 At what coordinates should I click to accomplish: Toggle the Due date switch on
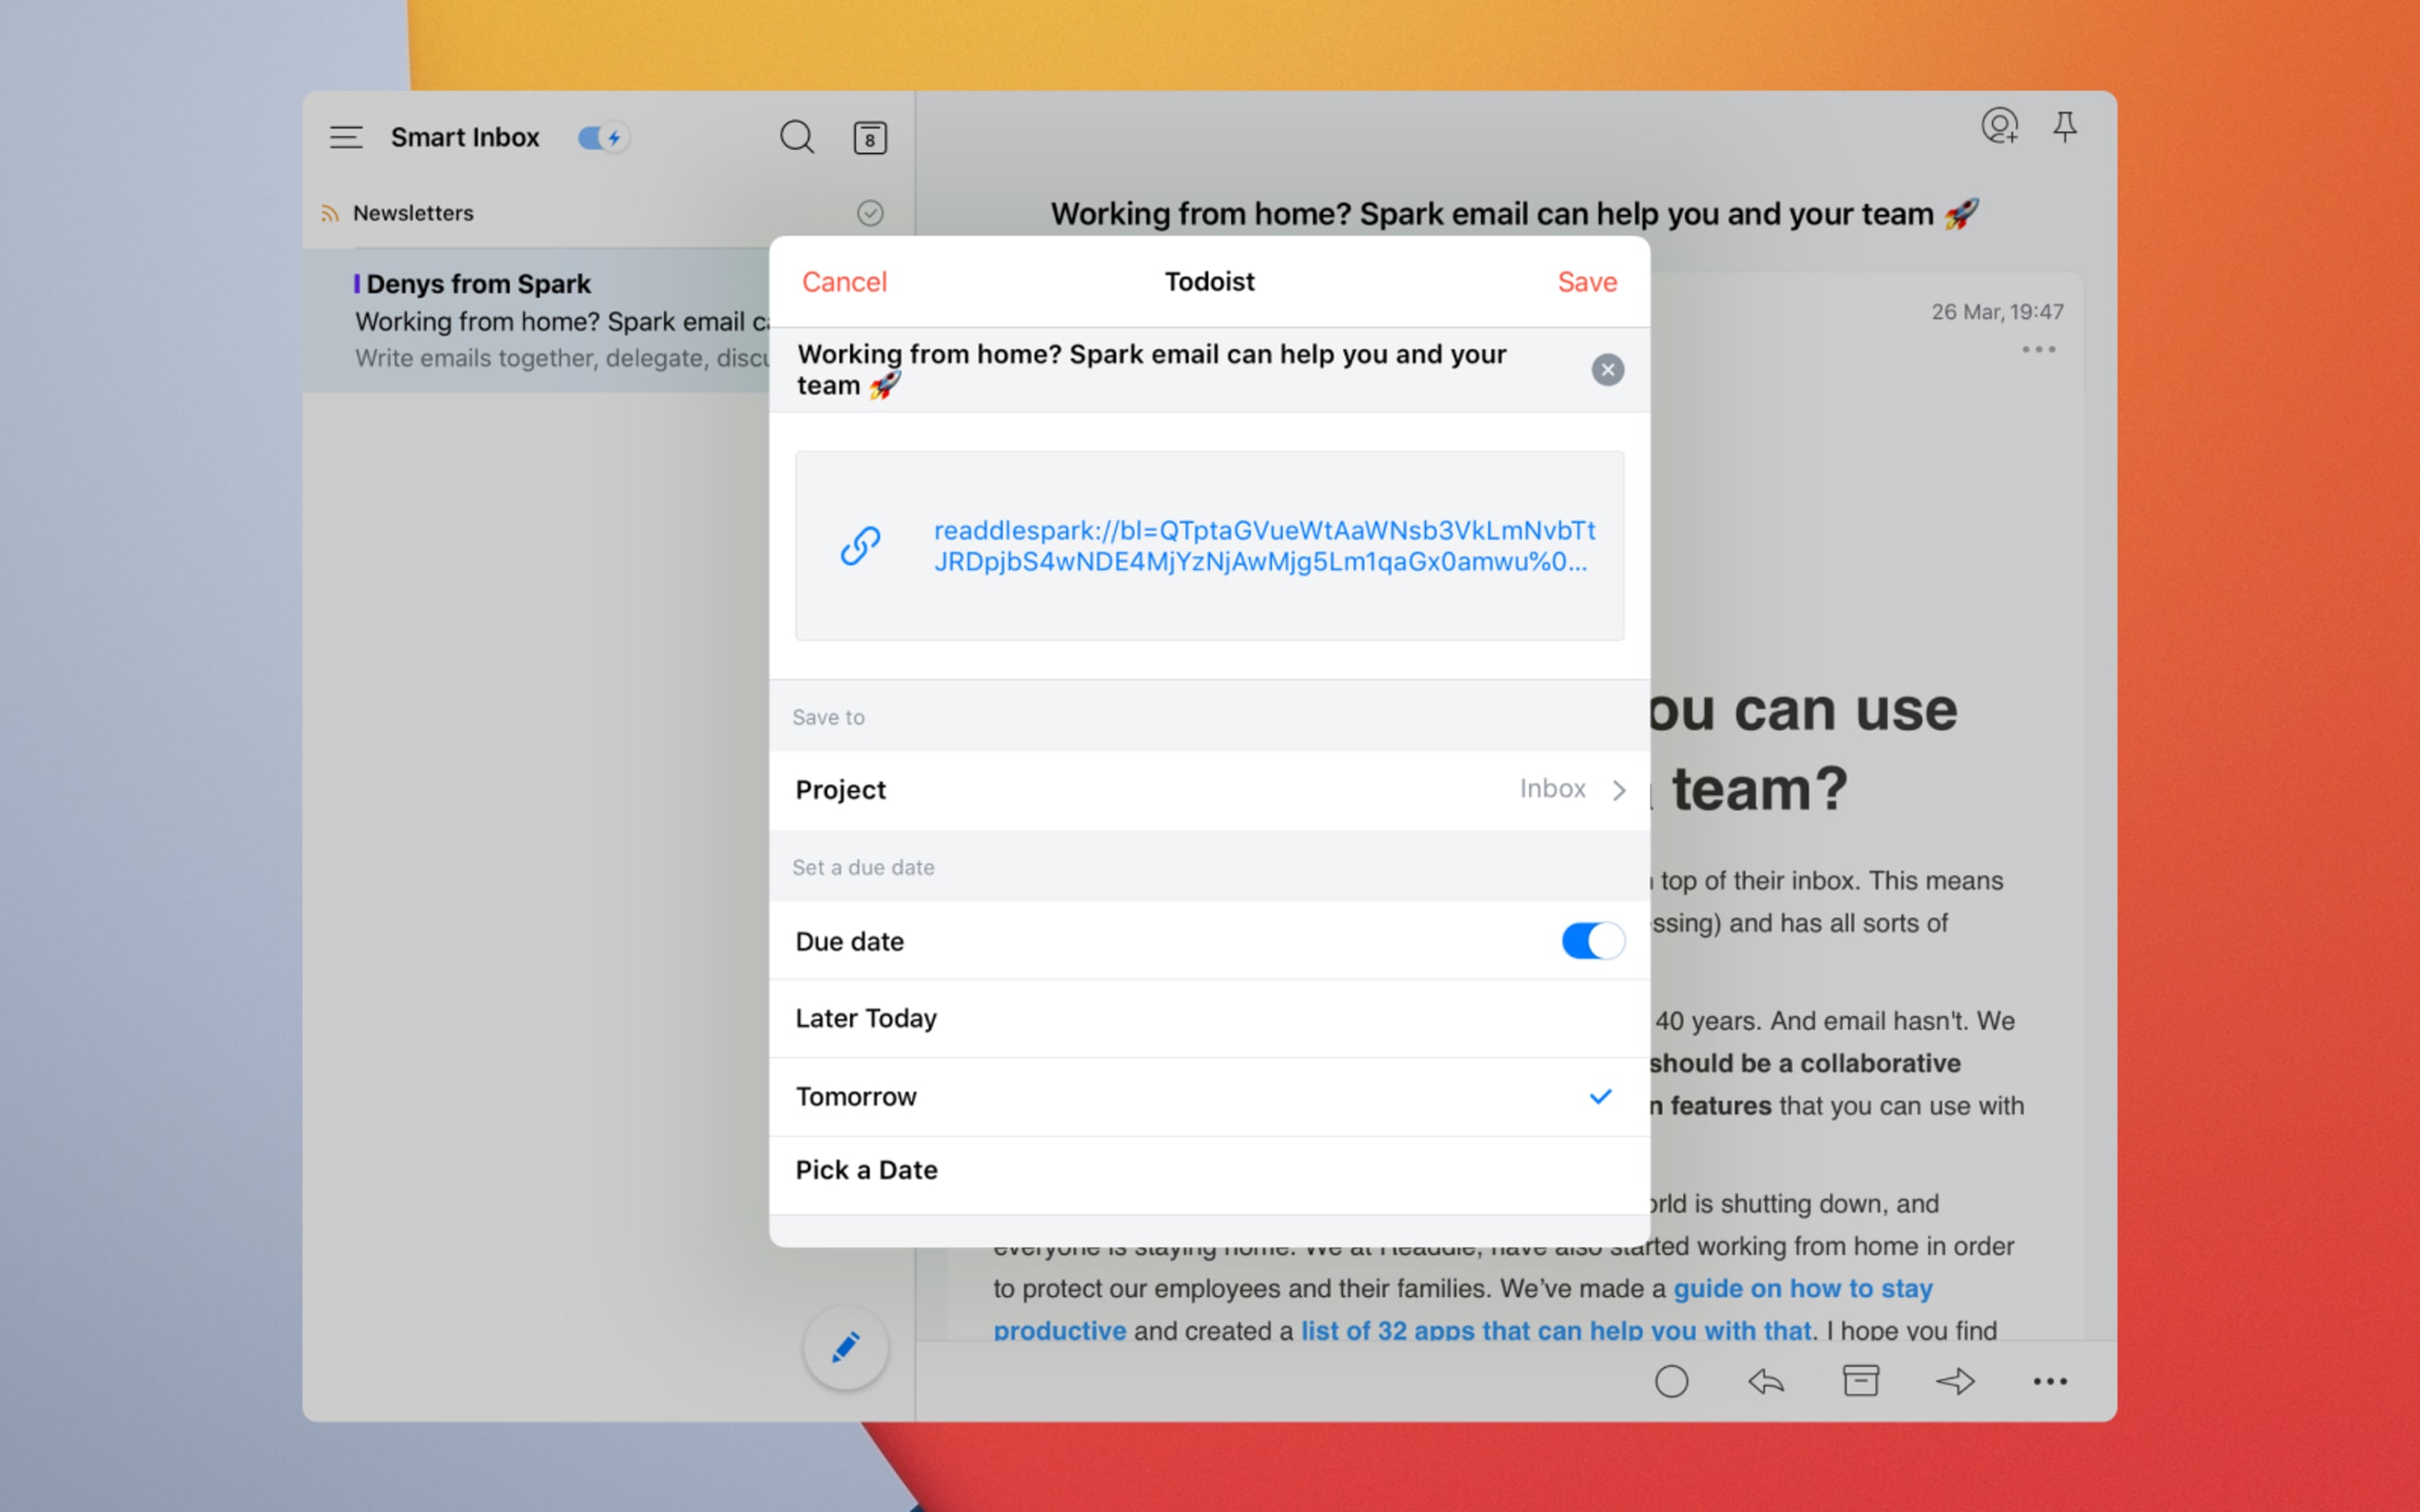click(x=1587, y=940)
